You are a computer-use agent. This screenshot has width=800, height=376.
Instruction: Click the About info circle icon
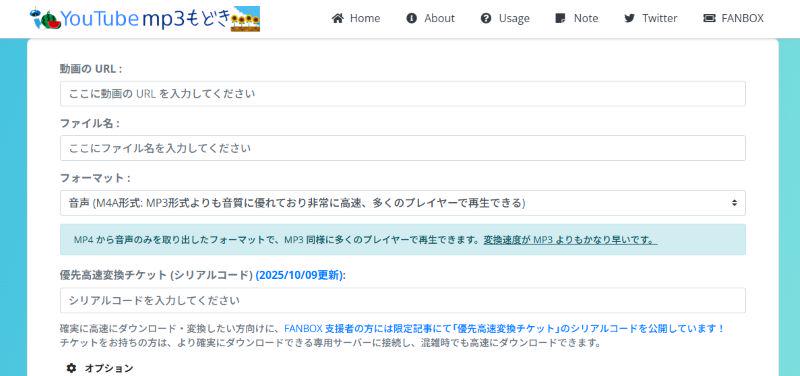tap(412, 18)
